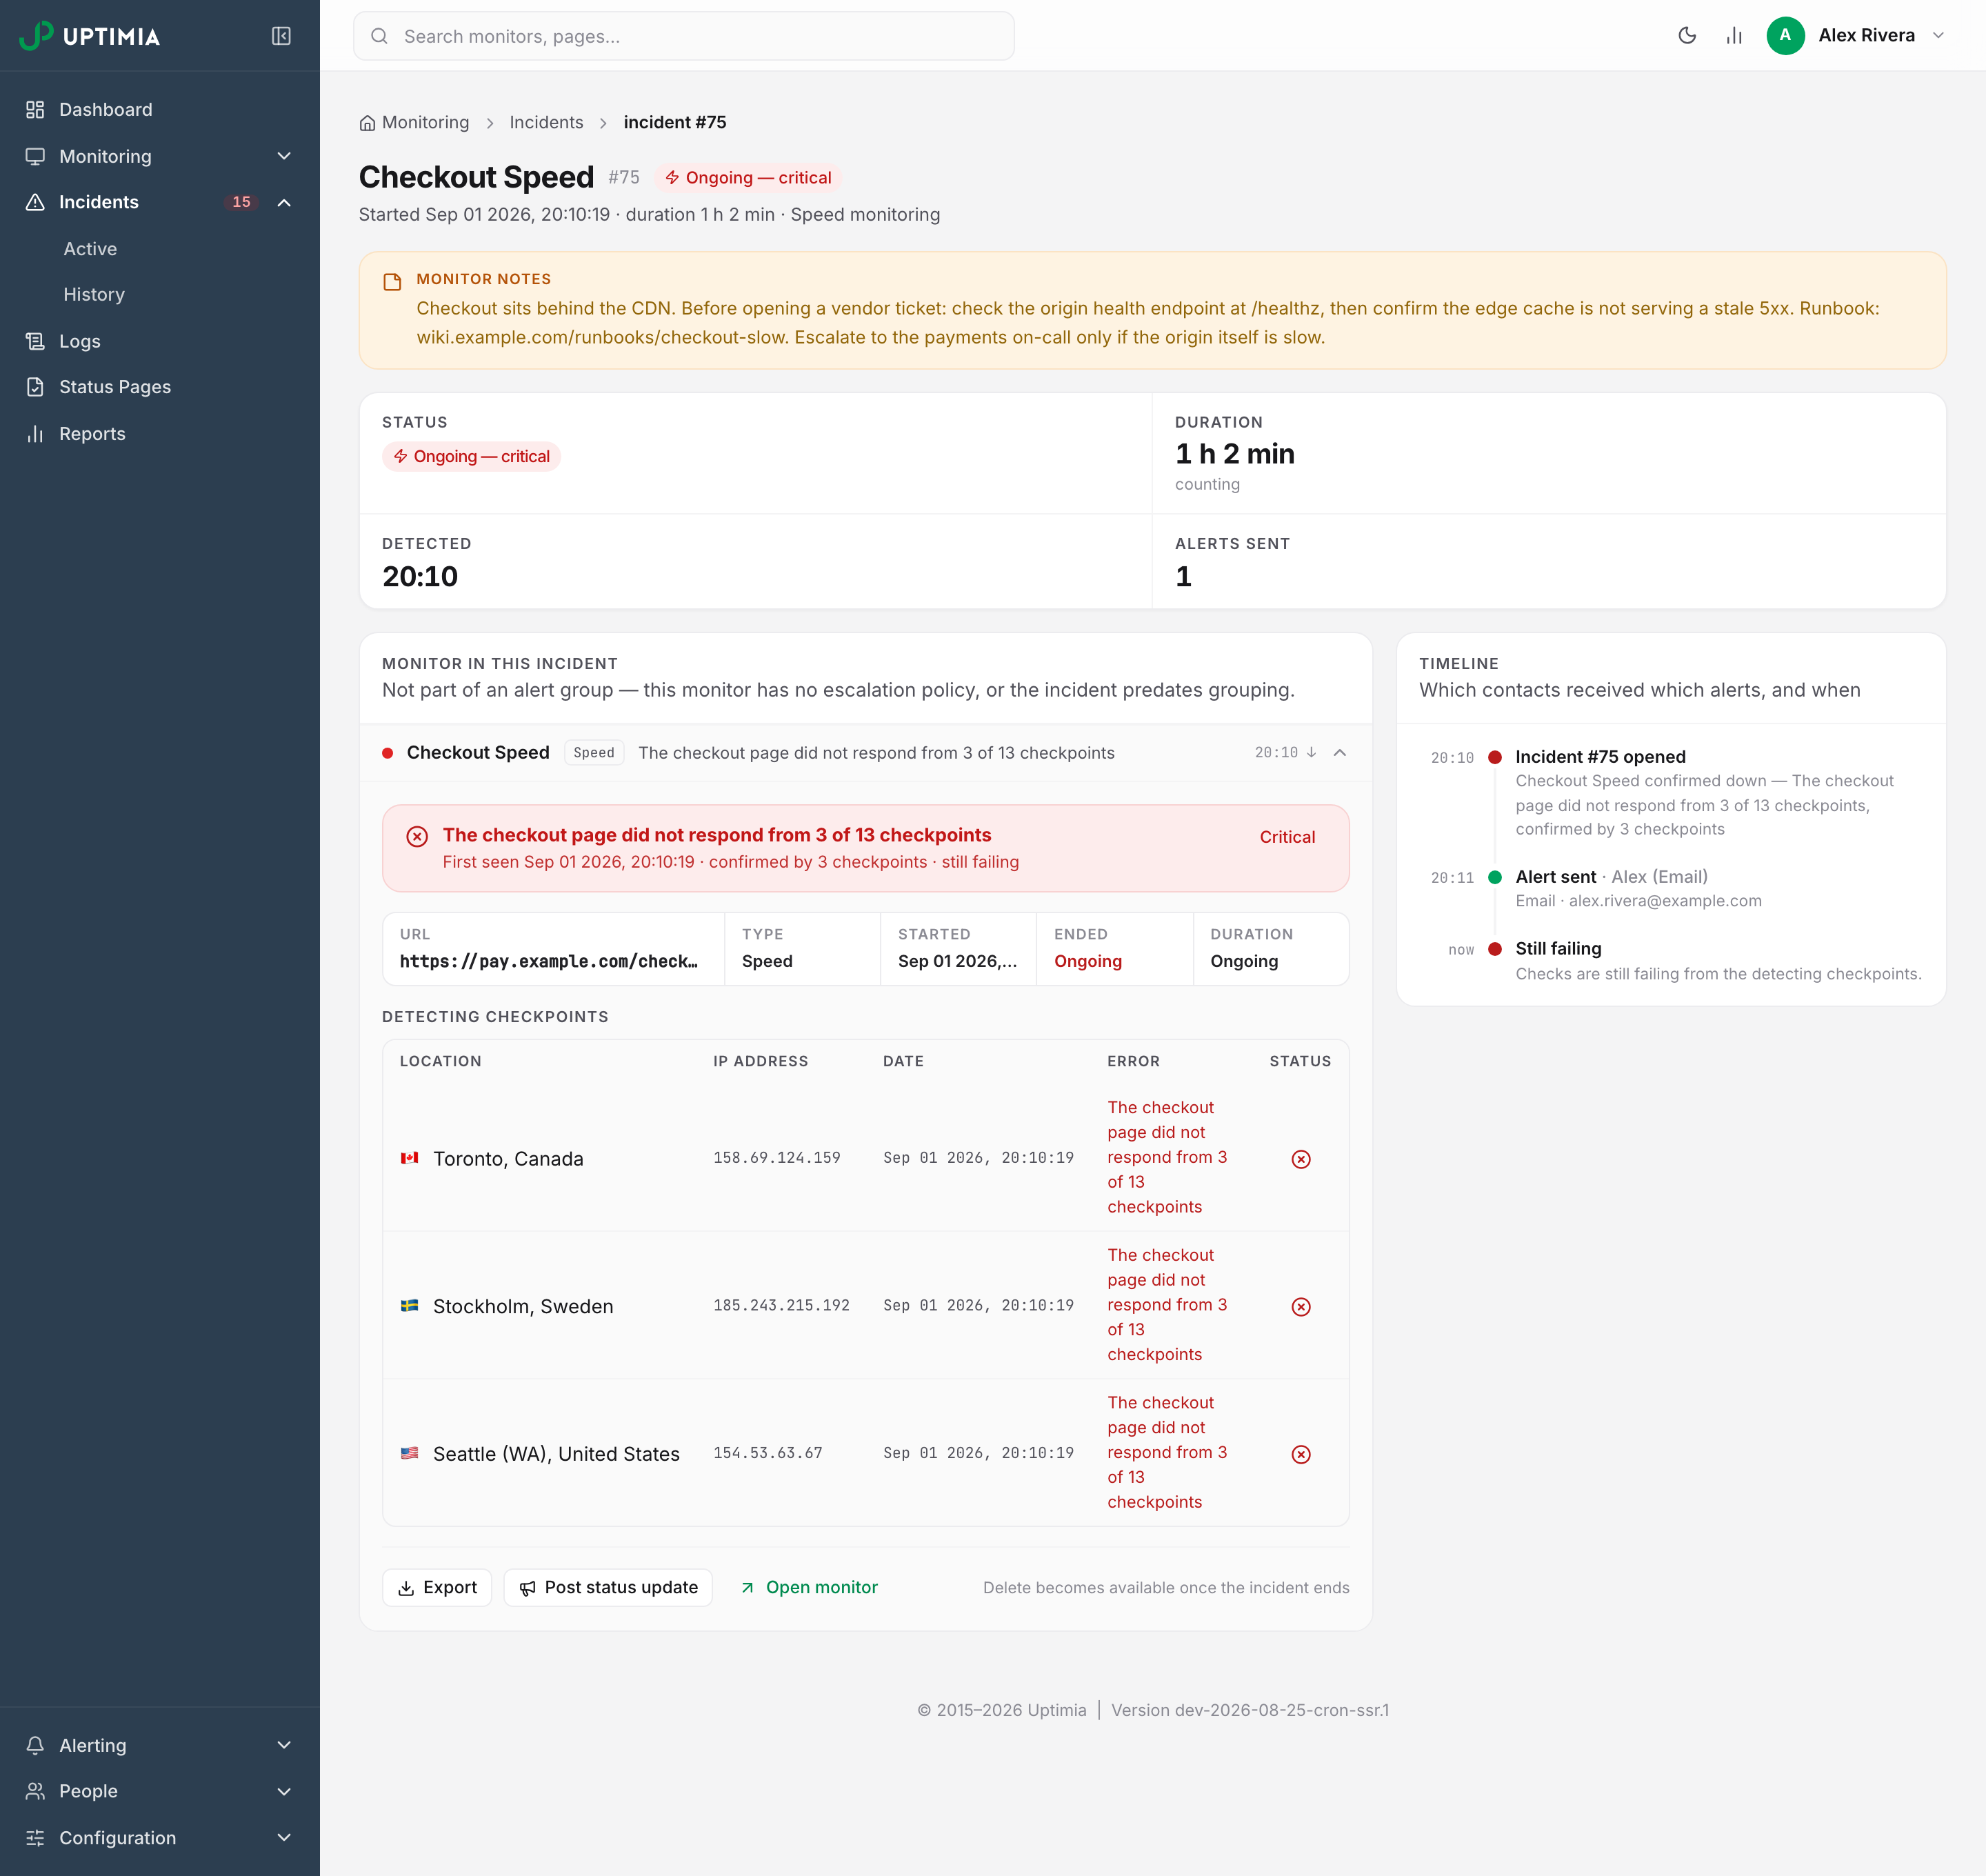Click the Export button
The width and height of the screenshot is (1986, 1876).
(x=437, y=1588)
